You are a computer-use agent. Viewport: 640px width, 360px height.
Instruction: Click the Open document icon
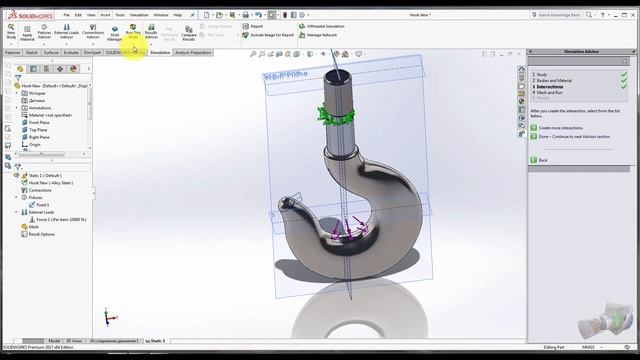(219, 15)
